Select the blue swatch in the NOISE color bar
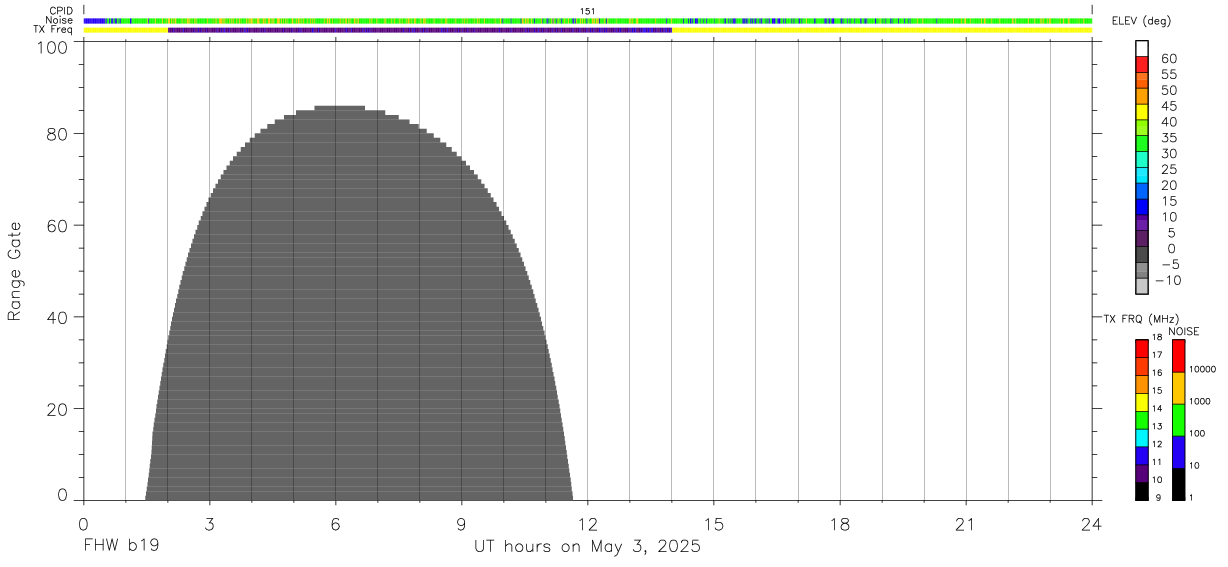The height and width of the screenshot is (567, 1228). click(1178, 452)
